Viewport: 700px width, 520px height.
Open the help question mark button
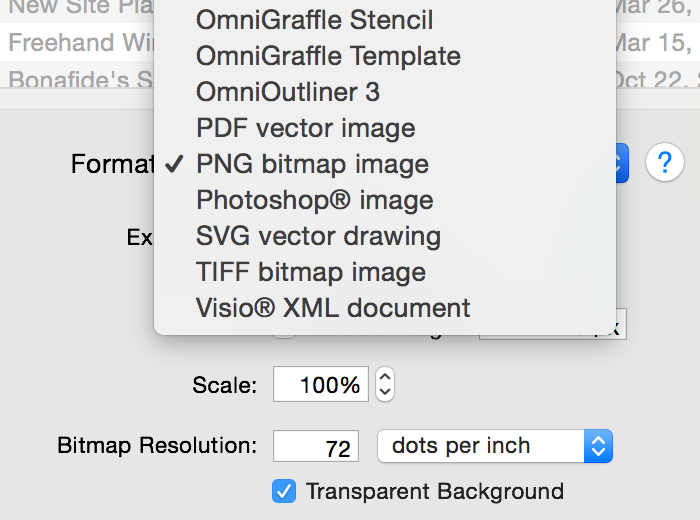click(x=664, y=162)
